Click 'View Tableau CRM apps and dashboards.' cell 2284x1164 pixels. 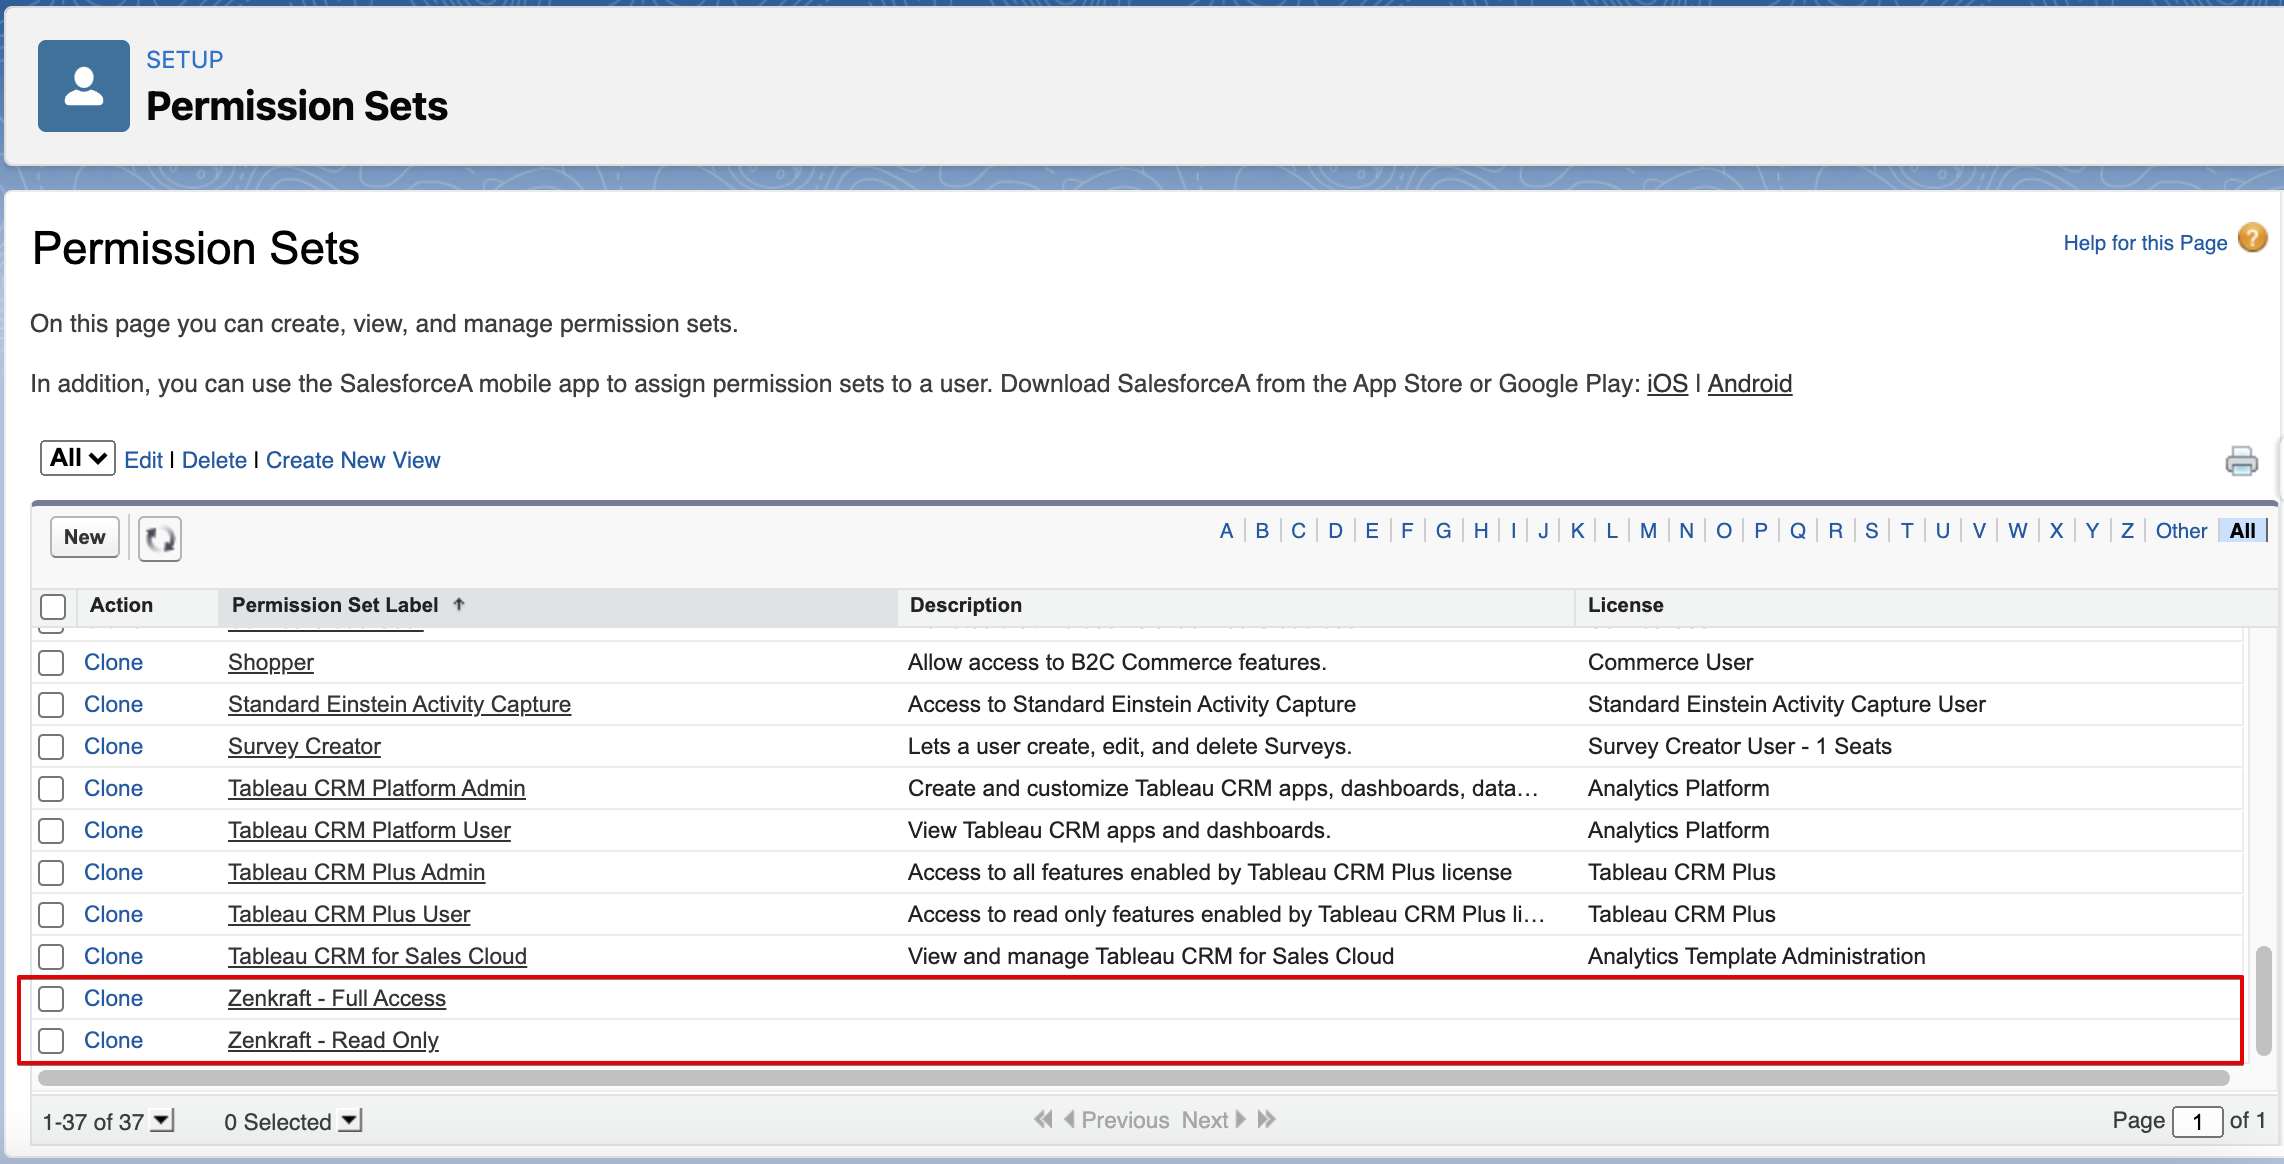(1119, 831)
